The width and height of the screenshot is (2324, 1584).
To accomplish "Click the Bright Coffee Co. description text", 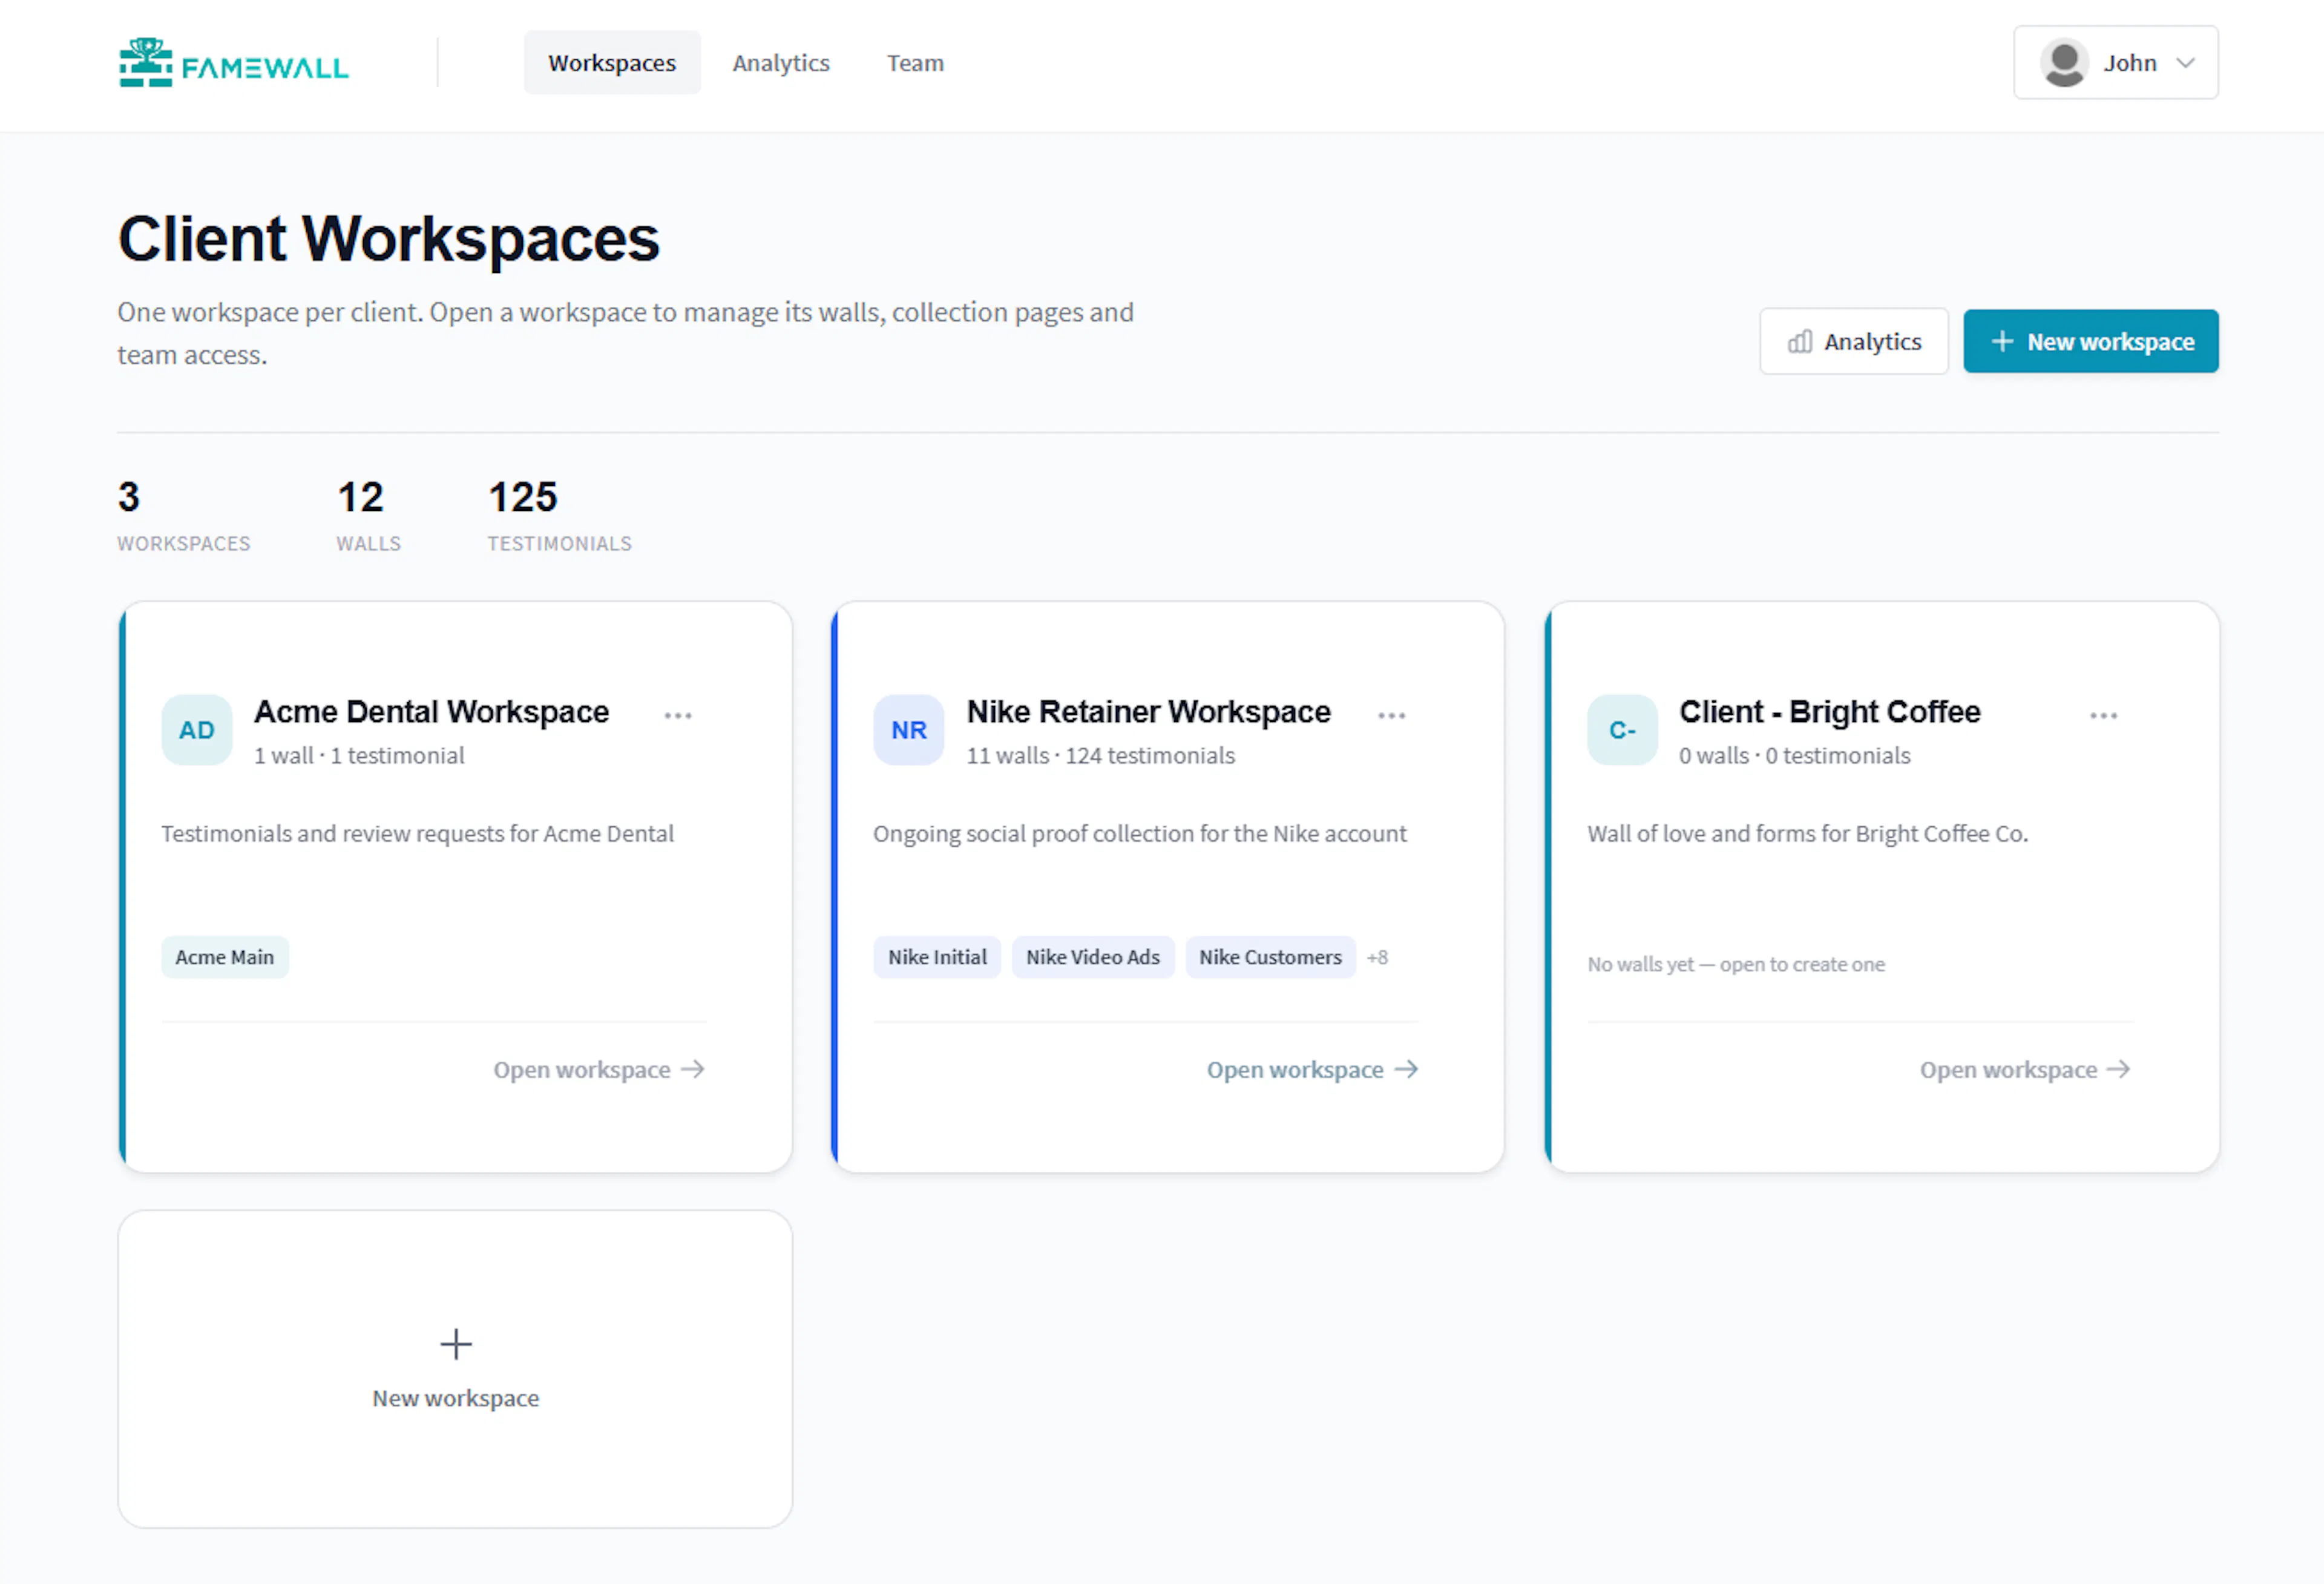I will click(x=1808, y=834).
